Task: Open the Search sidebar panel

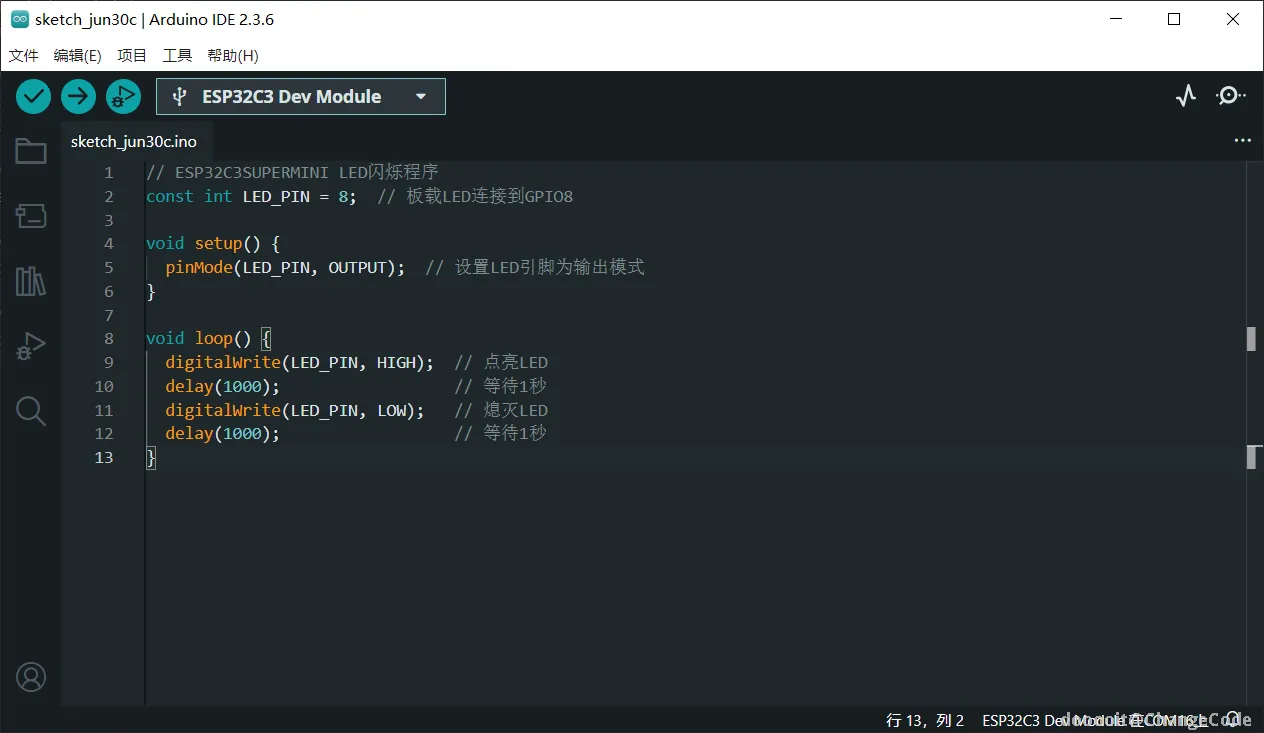Action: pos(31,411)
